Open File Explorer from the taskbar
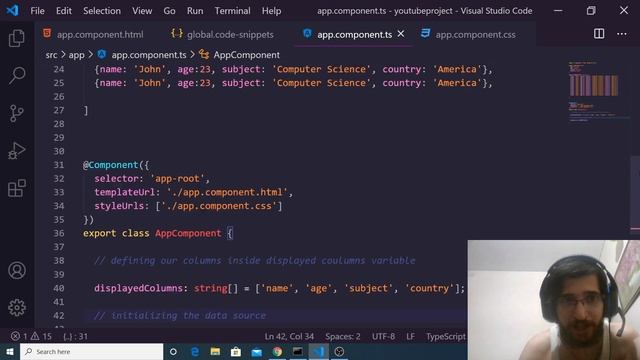The height and width of the screenshot is (360, 640). coord(215,351)
